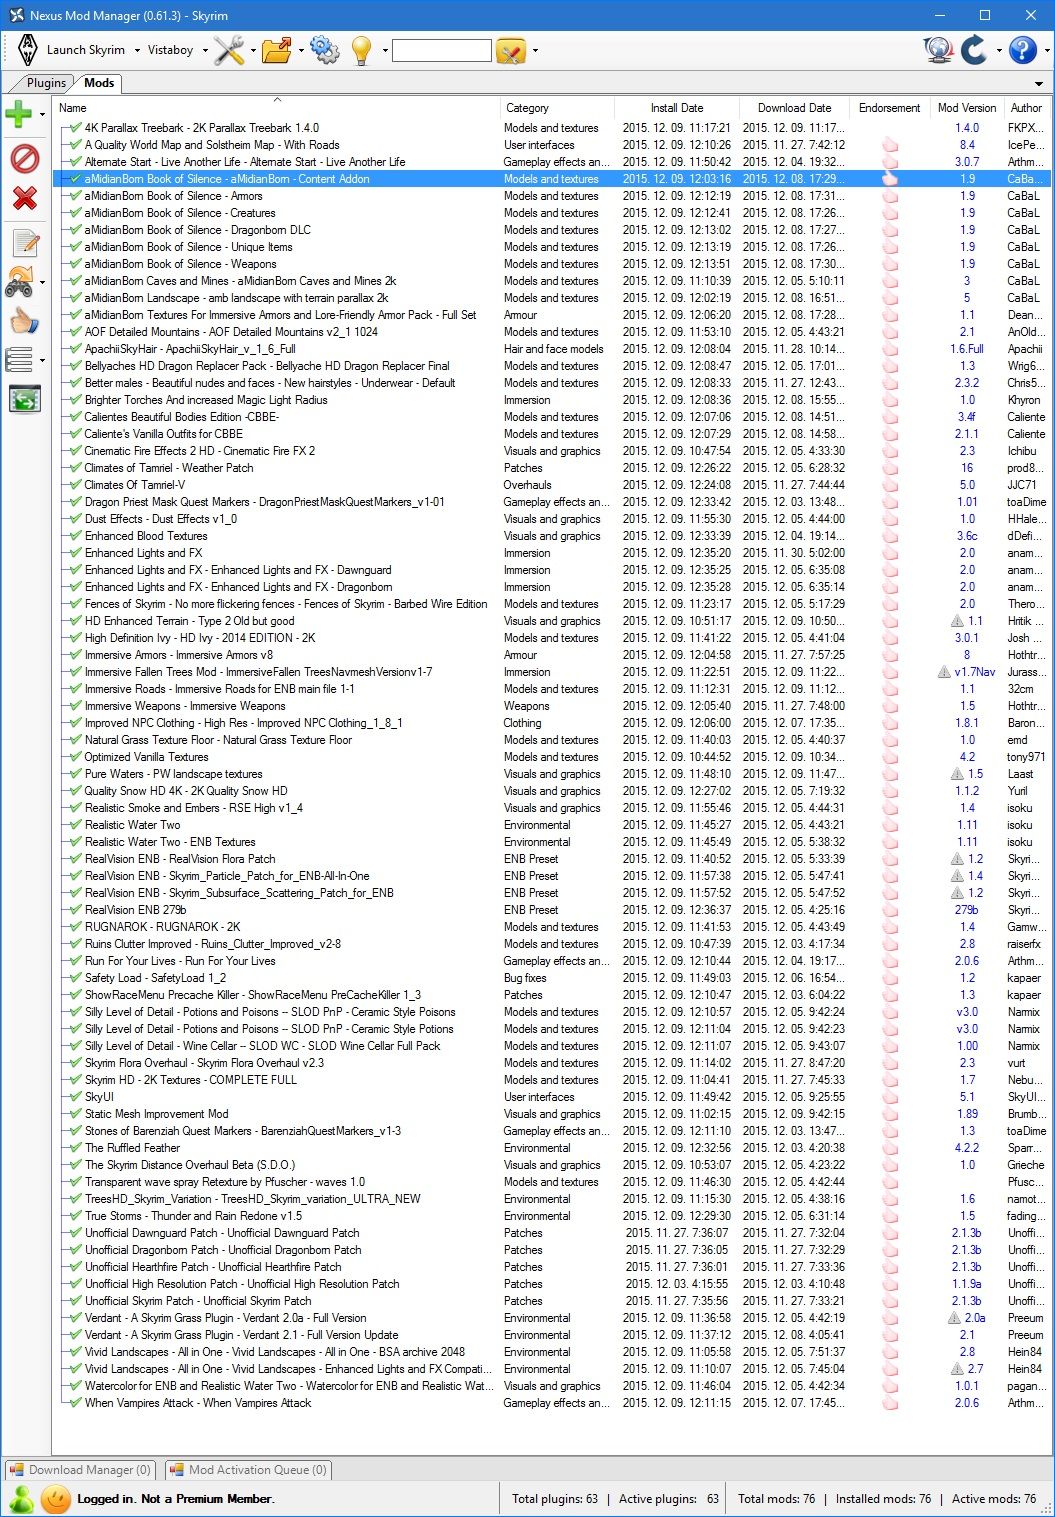Click the green plus Add Mod icon
This screenshot has height=1517, width=1055.
click(19, 114)
